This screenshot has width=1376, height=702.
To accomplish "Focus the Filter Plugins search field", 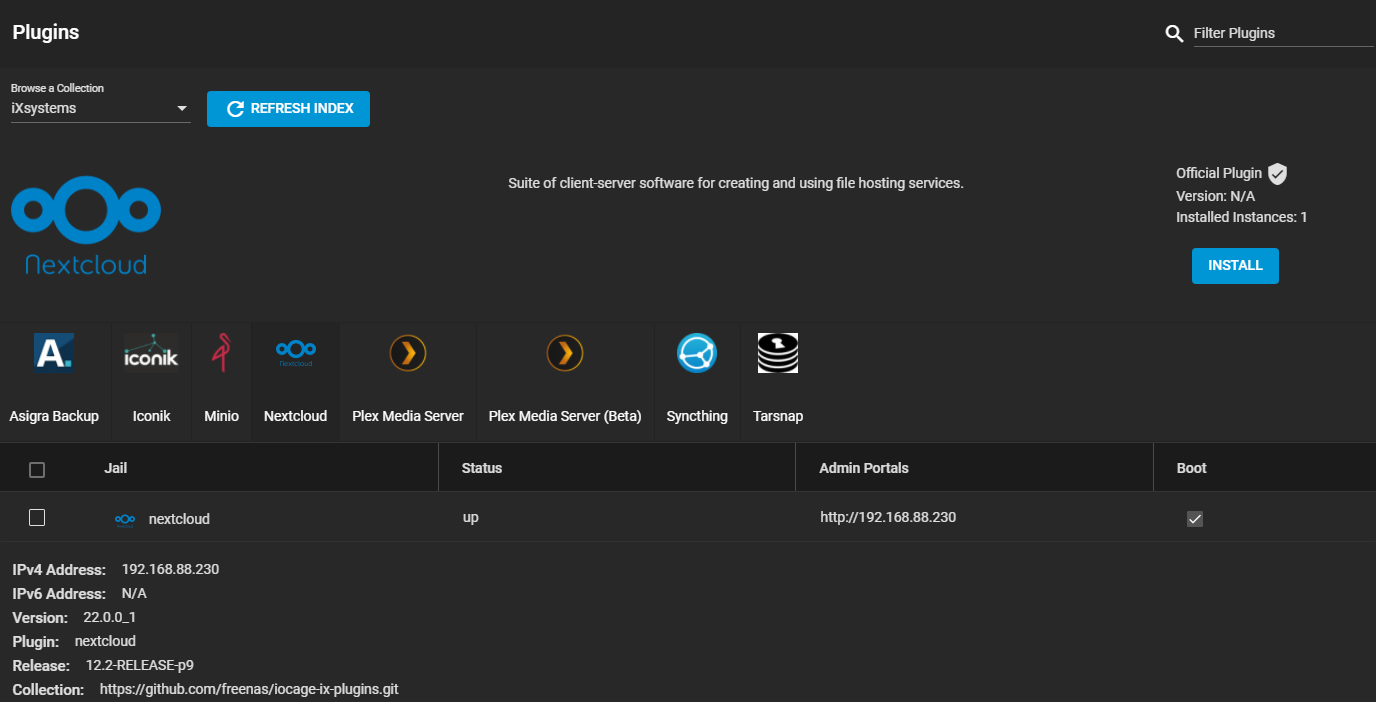I will (x=1283, y=33).
